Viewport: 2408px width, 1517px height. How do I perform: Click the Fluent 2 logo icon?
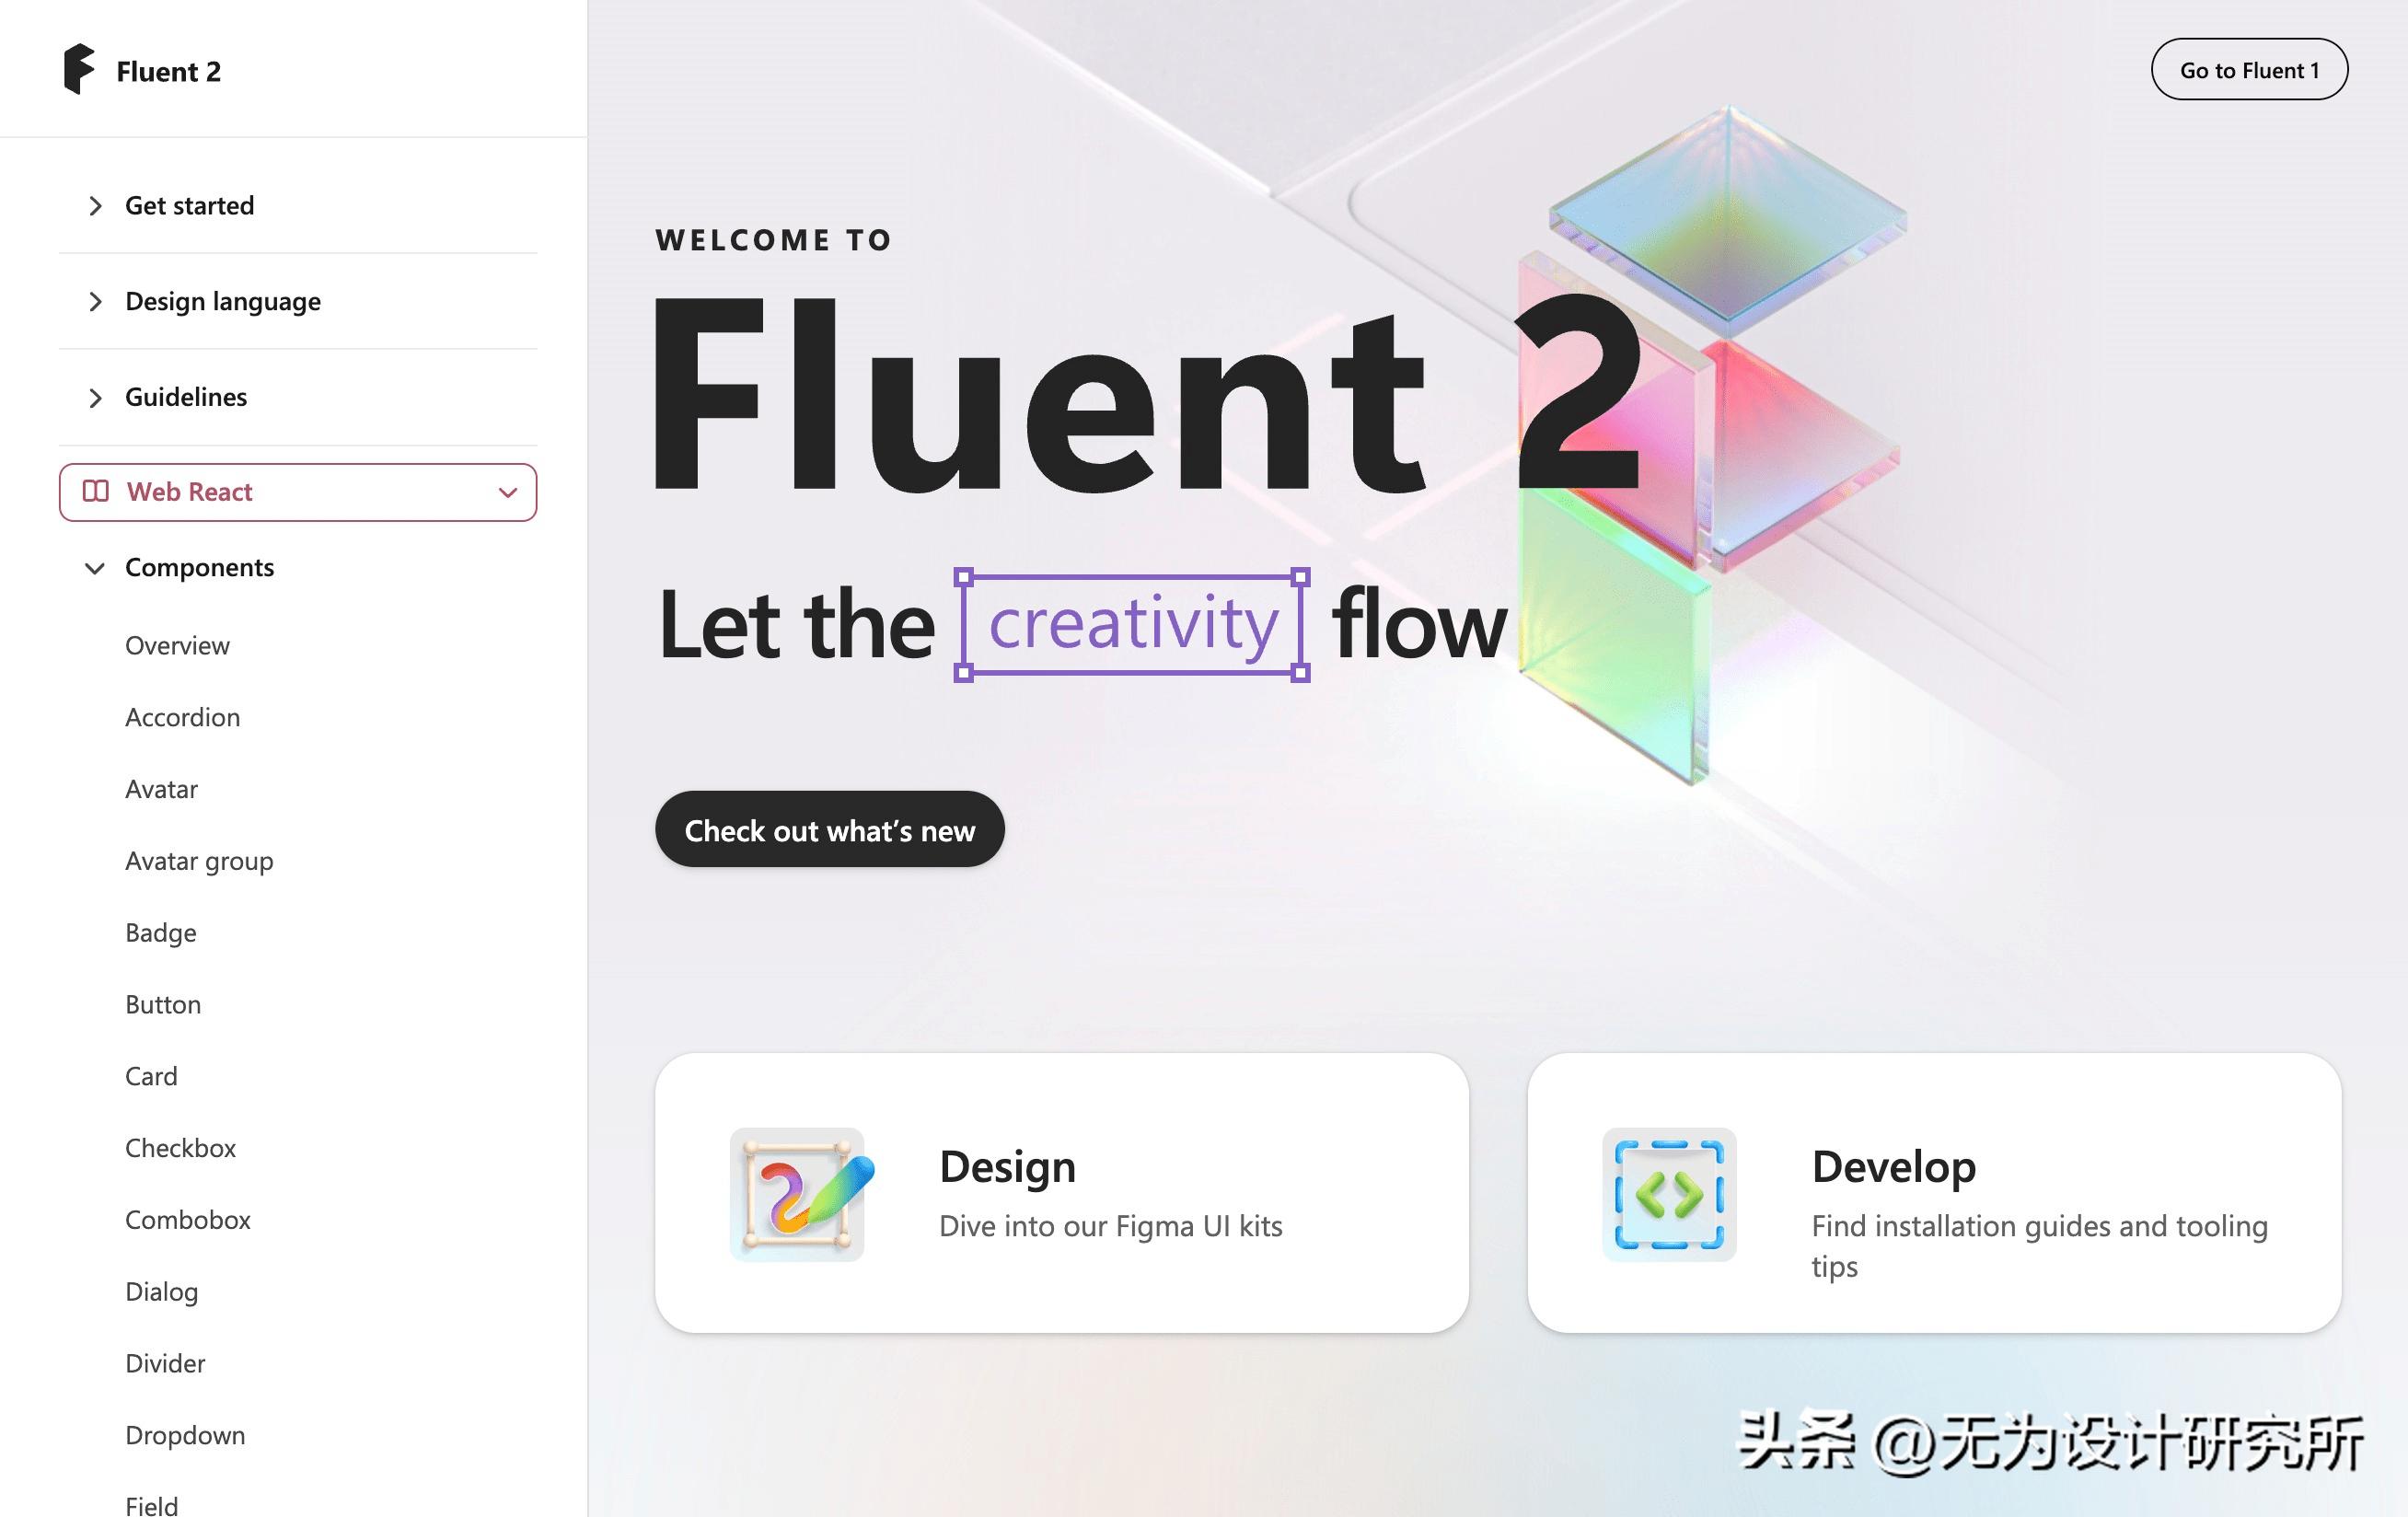pos(79,69)
